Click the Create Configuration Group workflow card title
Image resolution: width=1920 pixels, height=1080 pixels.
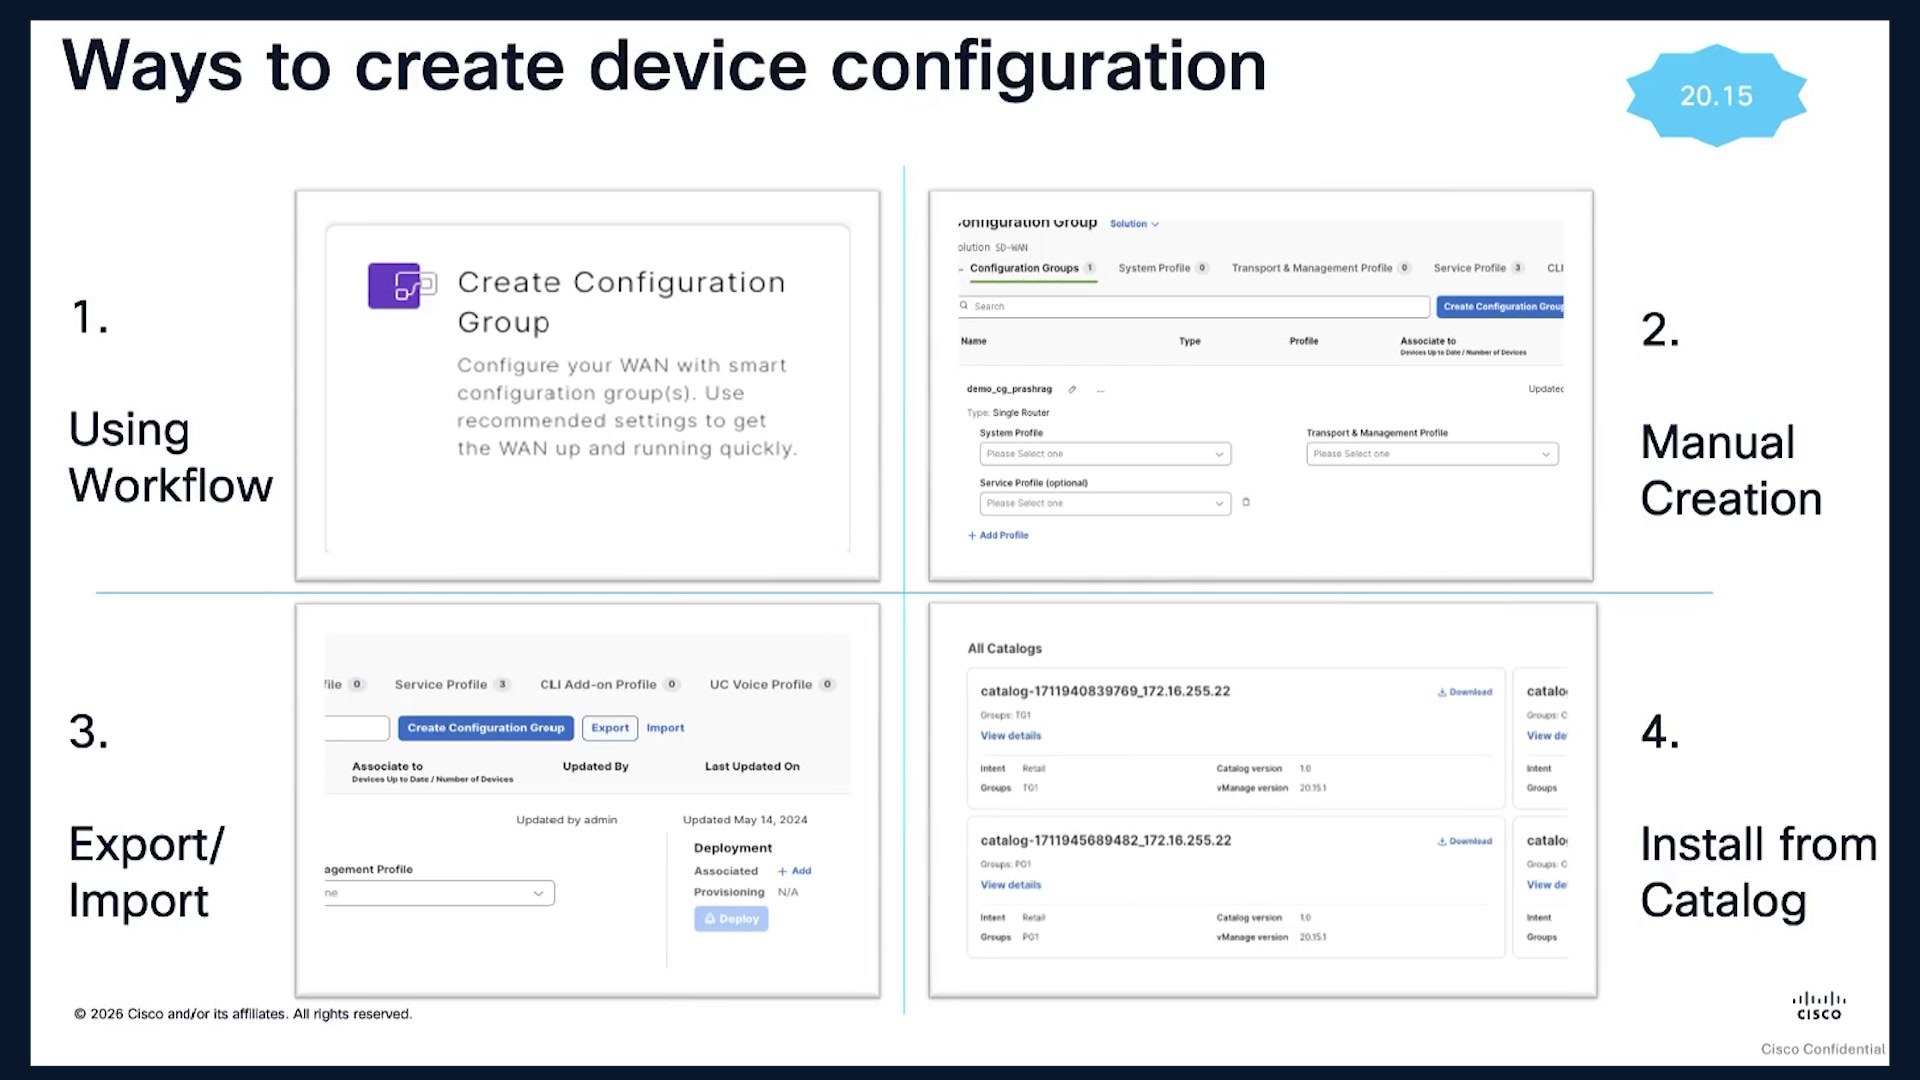click(621, 302)
